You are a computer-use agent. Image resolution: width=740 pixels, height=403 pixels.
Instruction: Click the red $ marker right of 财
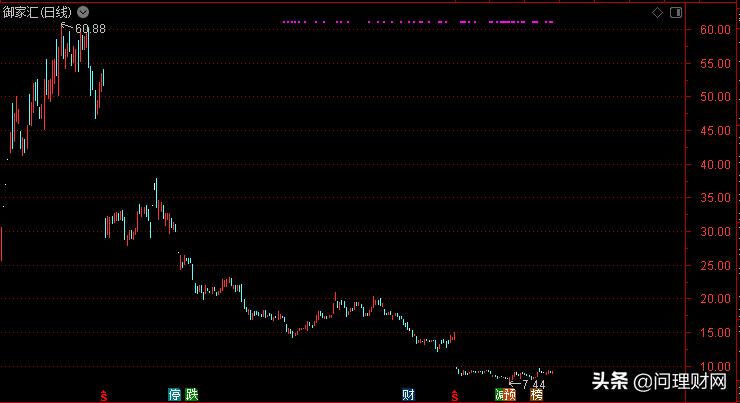[455, 395]
